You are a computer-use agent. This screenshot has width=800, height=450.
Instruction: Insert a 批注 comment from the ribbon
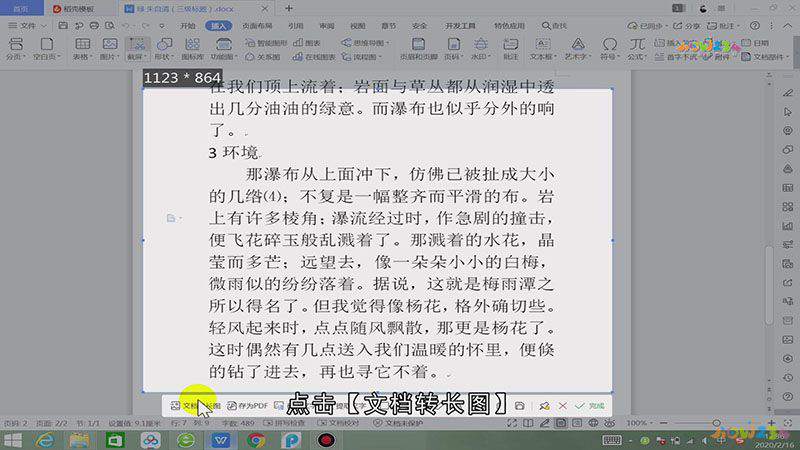511,49
